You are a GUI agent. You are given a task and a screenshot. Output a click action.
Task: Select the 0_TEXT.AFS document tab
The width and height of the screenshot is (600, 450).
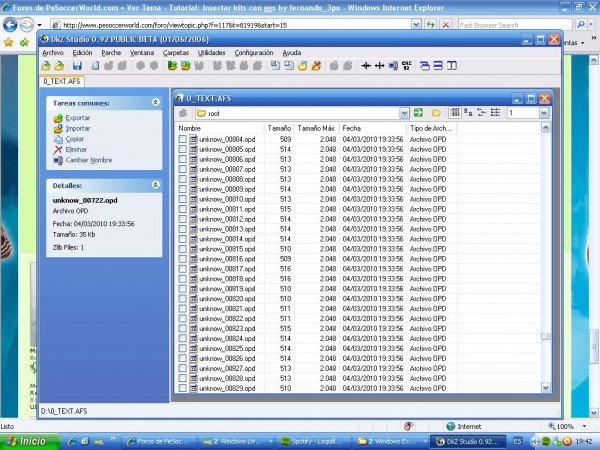62,81
